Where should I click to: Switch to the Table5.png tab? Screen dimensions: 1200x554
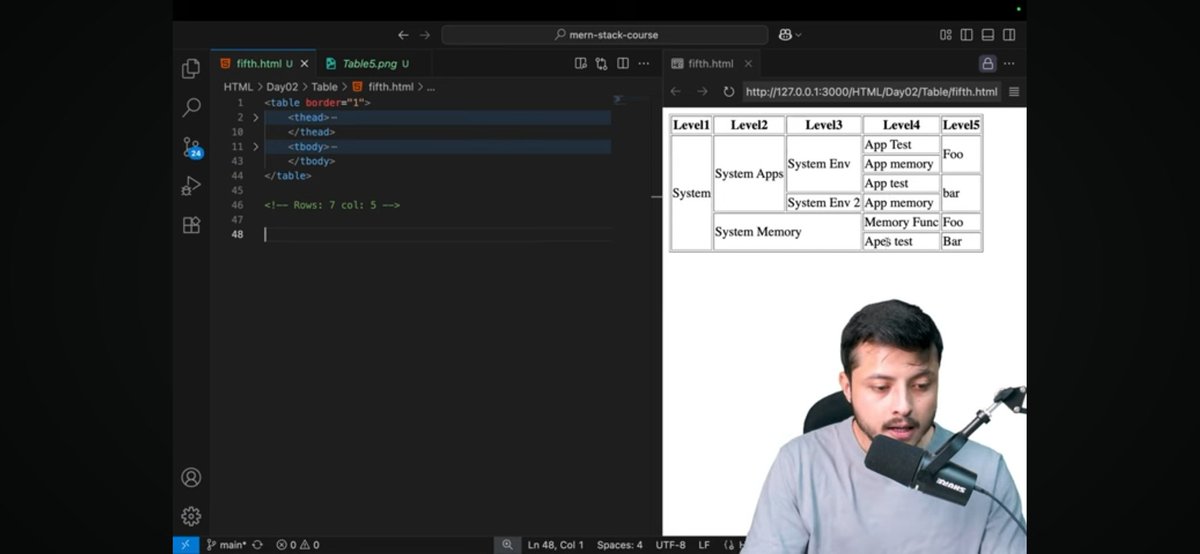367,63
